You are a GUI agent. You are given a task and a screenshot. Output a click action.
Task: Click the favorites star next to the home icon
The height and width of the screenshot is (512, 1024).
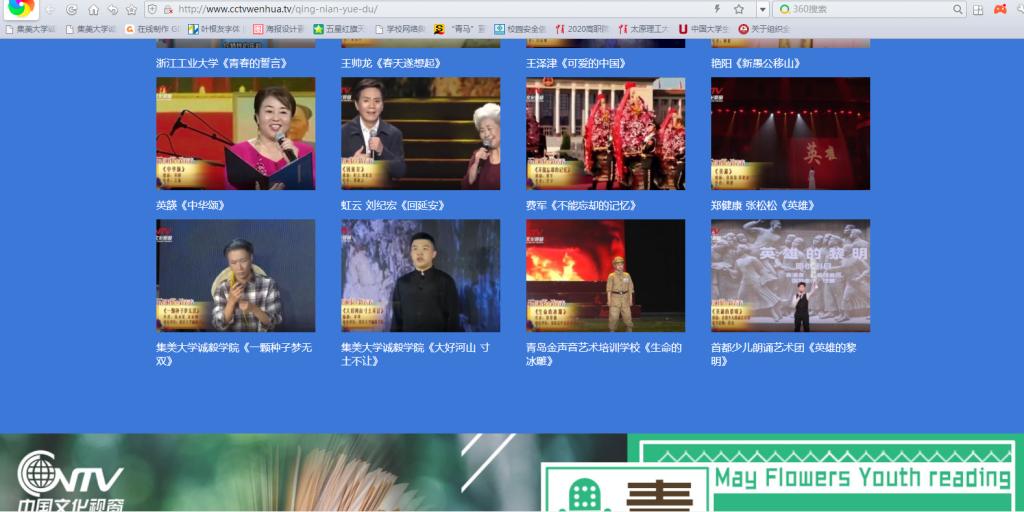coord(131,9)
